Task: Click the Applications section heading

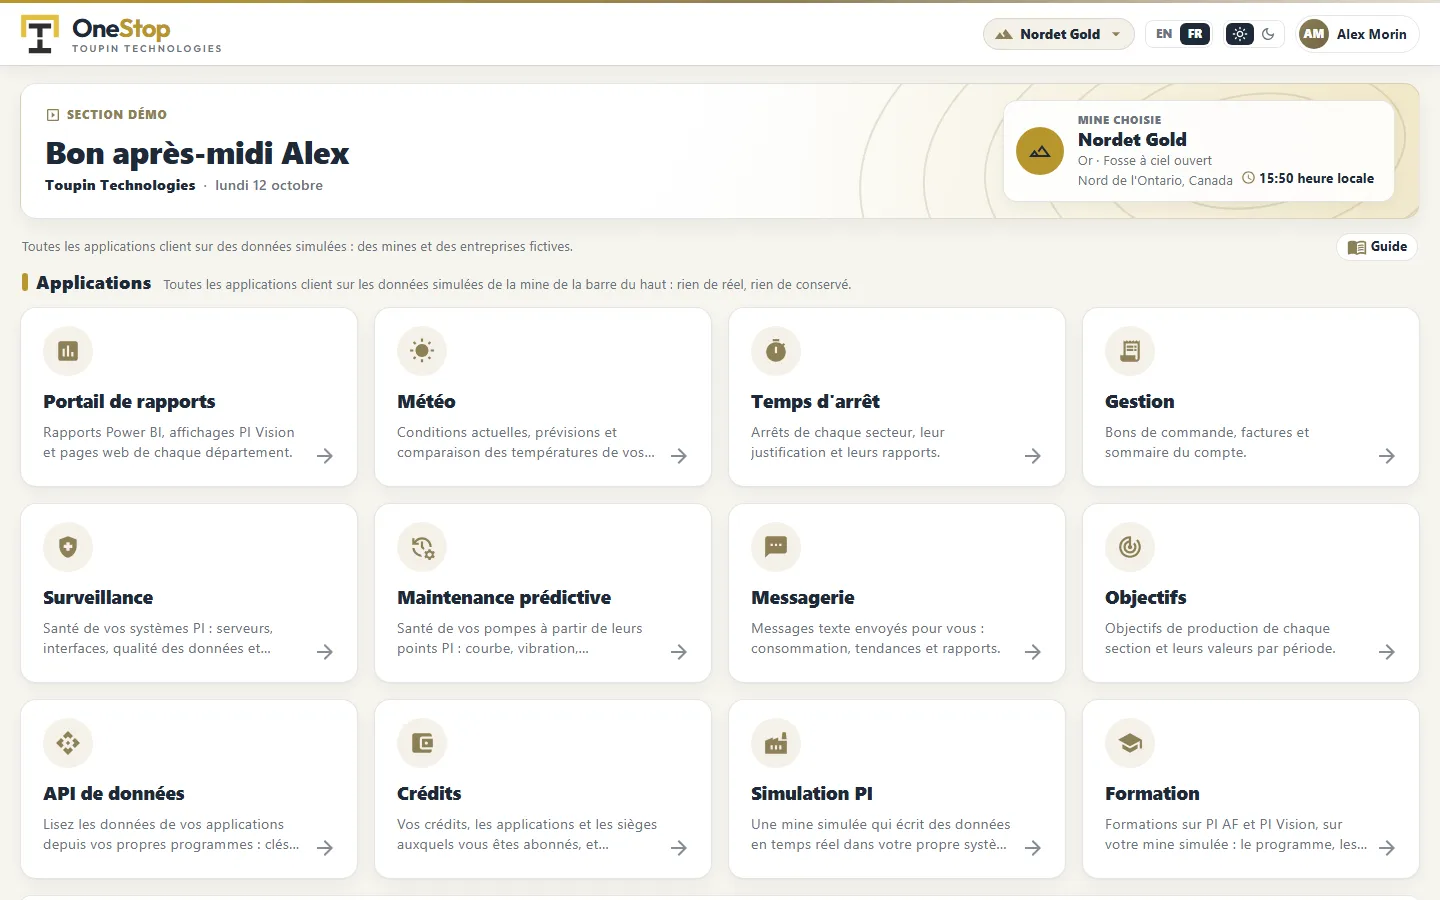Action: click(94, 283)
